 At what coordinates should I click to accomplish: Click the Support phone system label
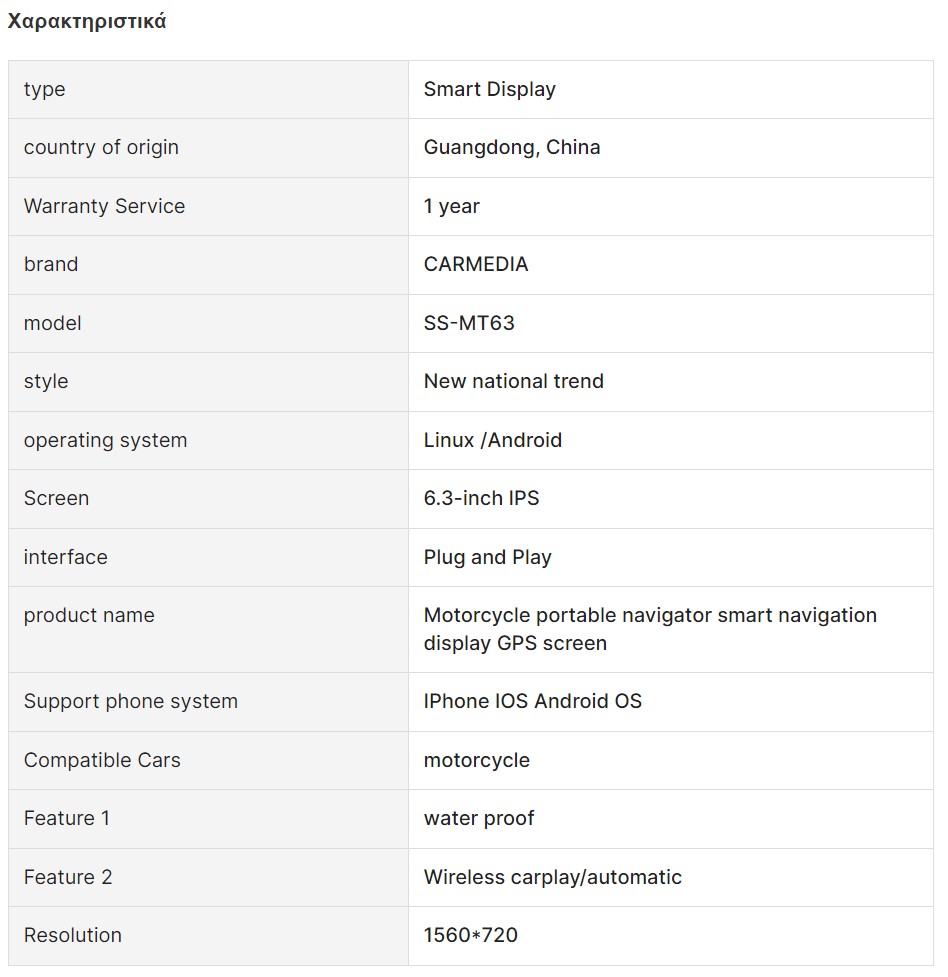tap(131, 702)
